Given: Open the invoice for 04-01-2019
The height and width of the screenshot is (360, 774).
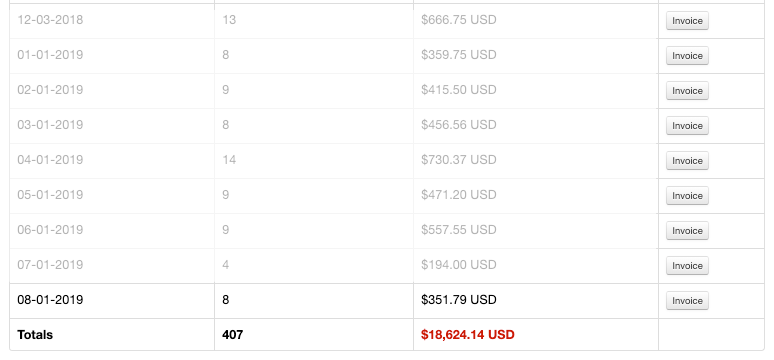Looking at the screenshot, I should 687,161.
